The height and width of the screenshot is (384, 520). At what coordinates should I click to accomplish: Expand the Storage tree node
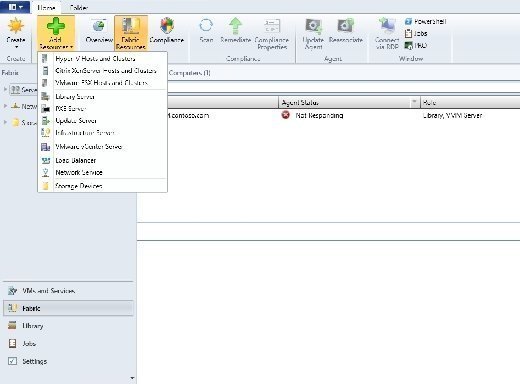5,122
